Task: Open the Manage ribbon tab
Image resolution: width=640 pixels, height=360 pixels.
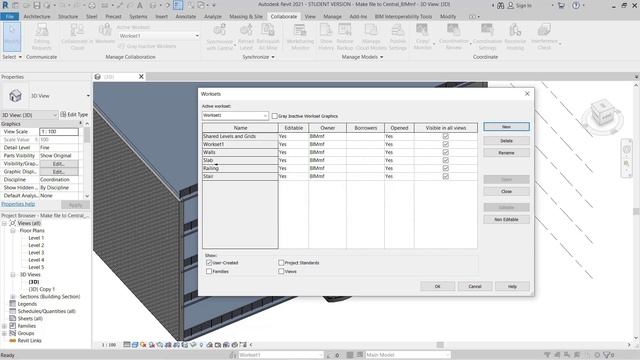Action: [332, 17]
